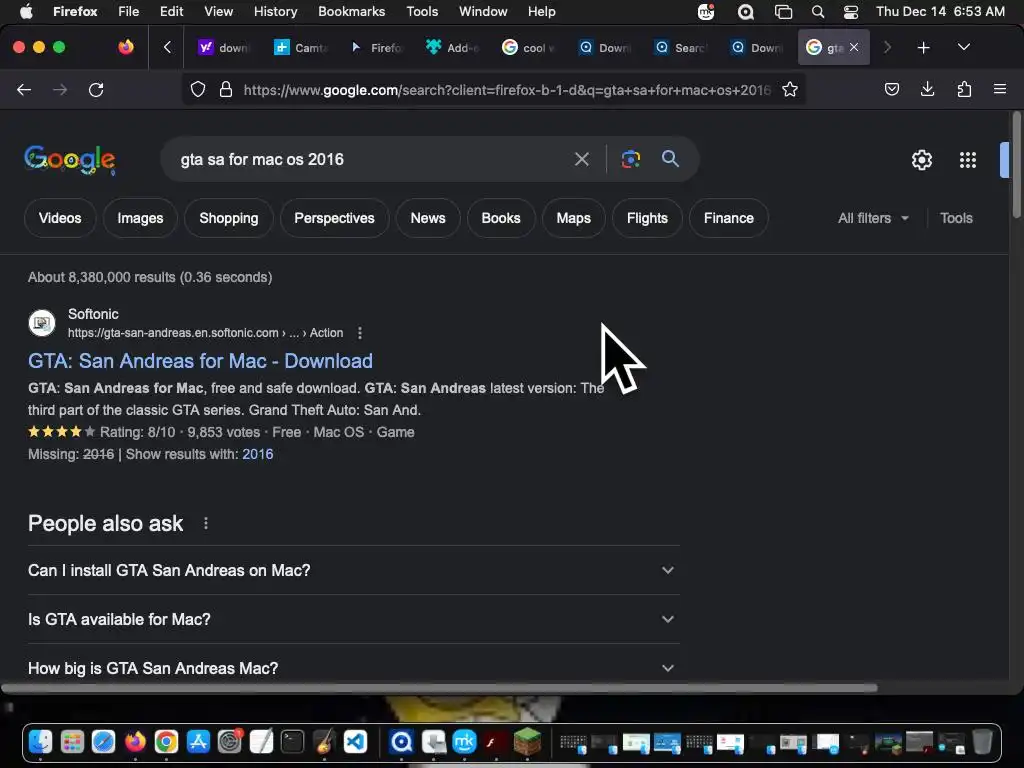
Task: Open the People also ask options dots
Action: pos(206,523)
